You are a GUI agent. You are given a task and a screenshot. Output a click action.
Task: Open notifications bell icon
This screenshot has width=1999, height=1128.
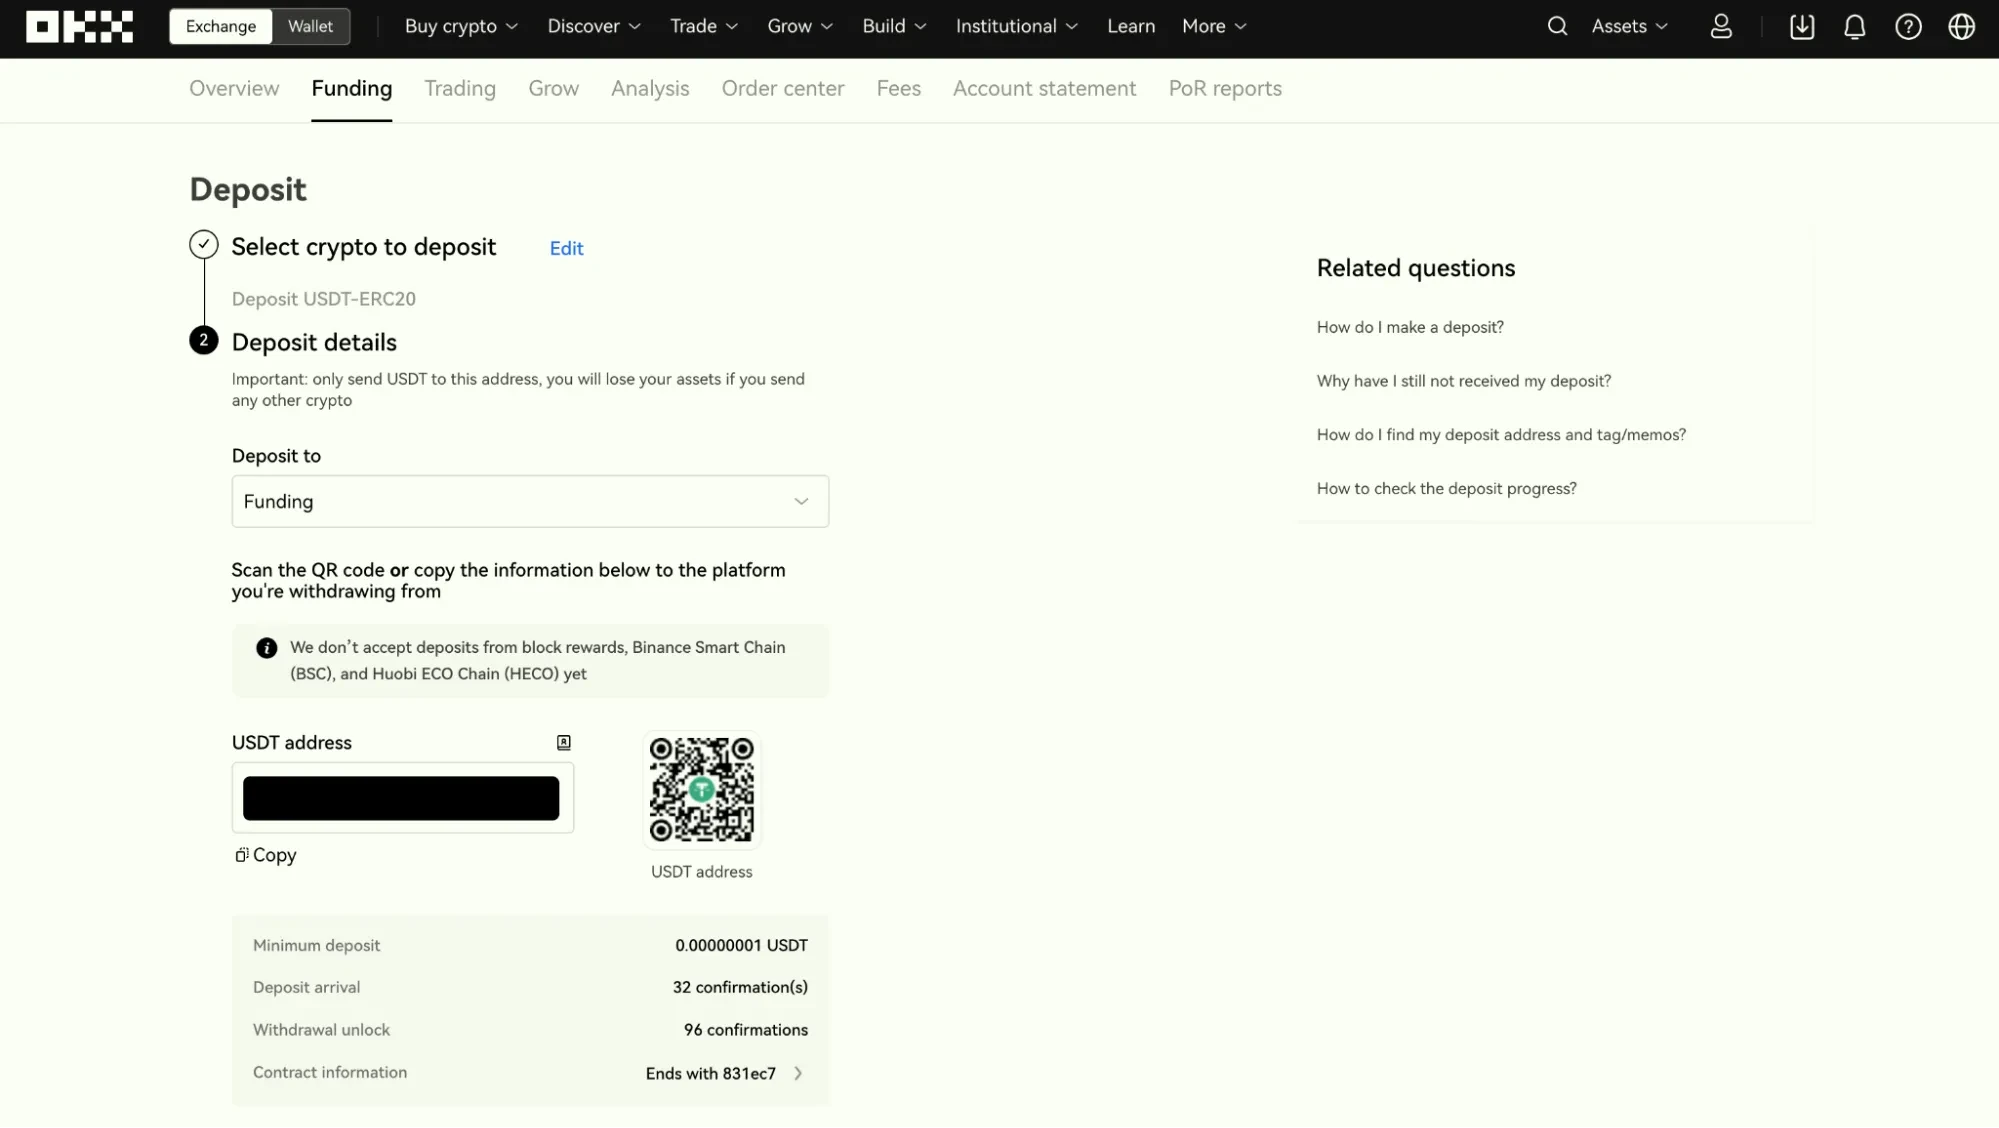tap(1855, 27)
